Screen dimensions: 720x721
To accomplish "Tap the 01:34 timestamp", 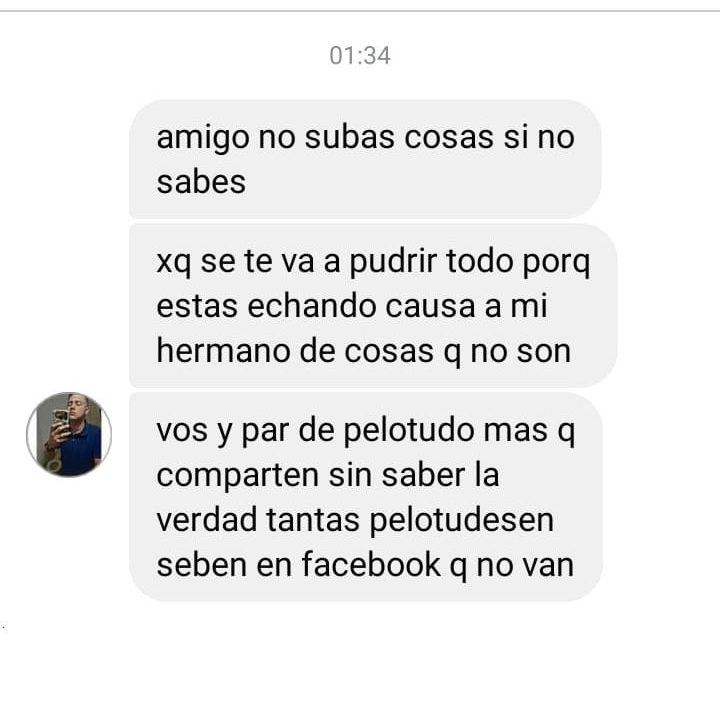I will tap(360, 56).
